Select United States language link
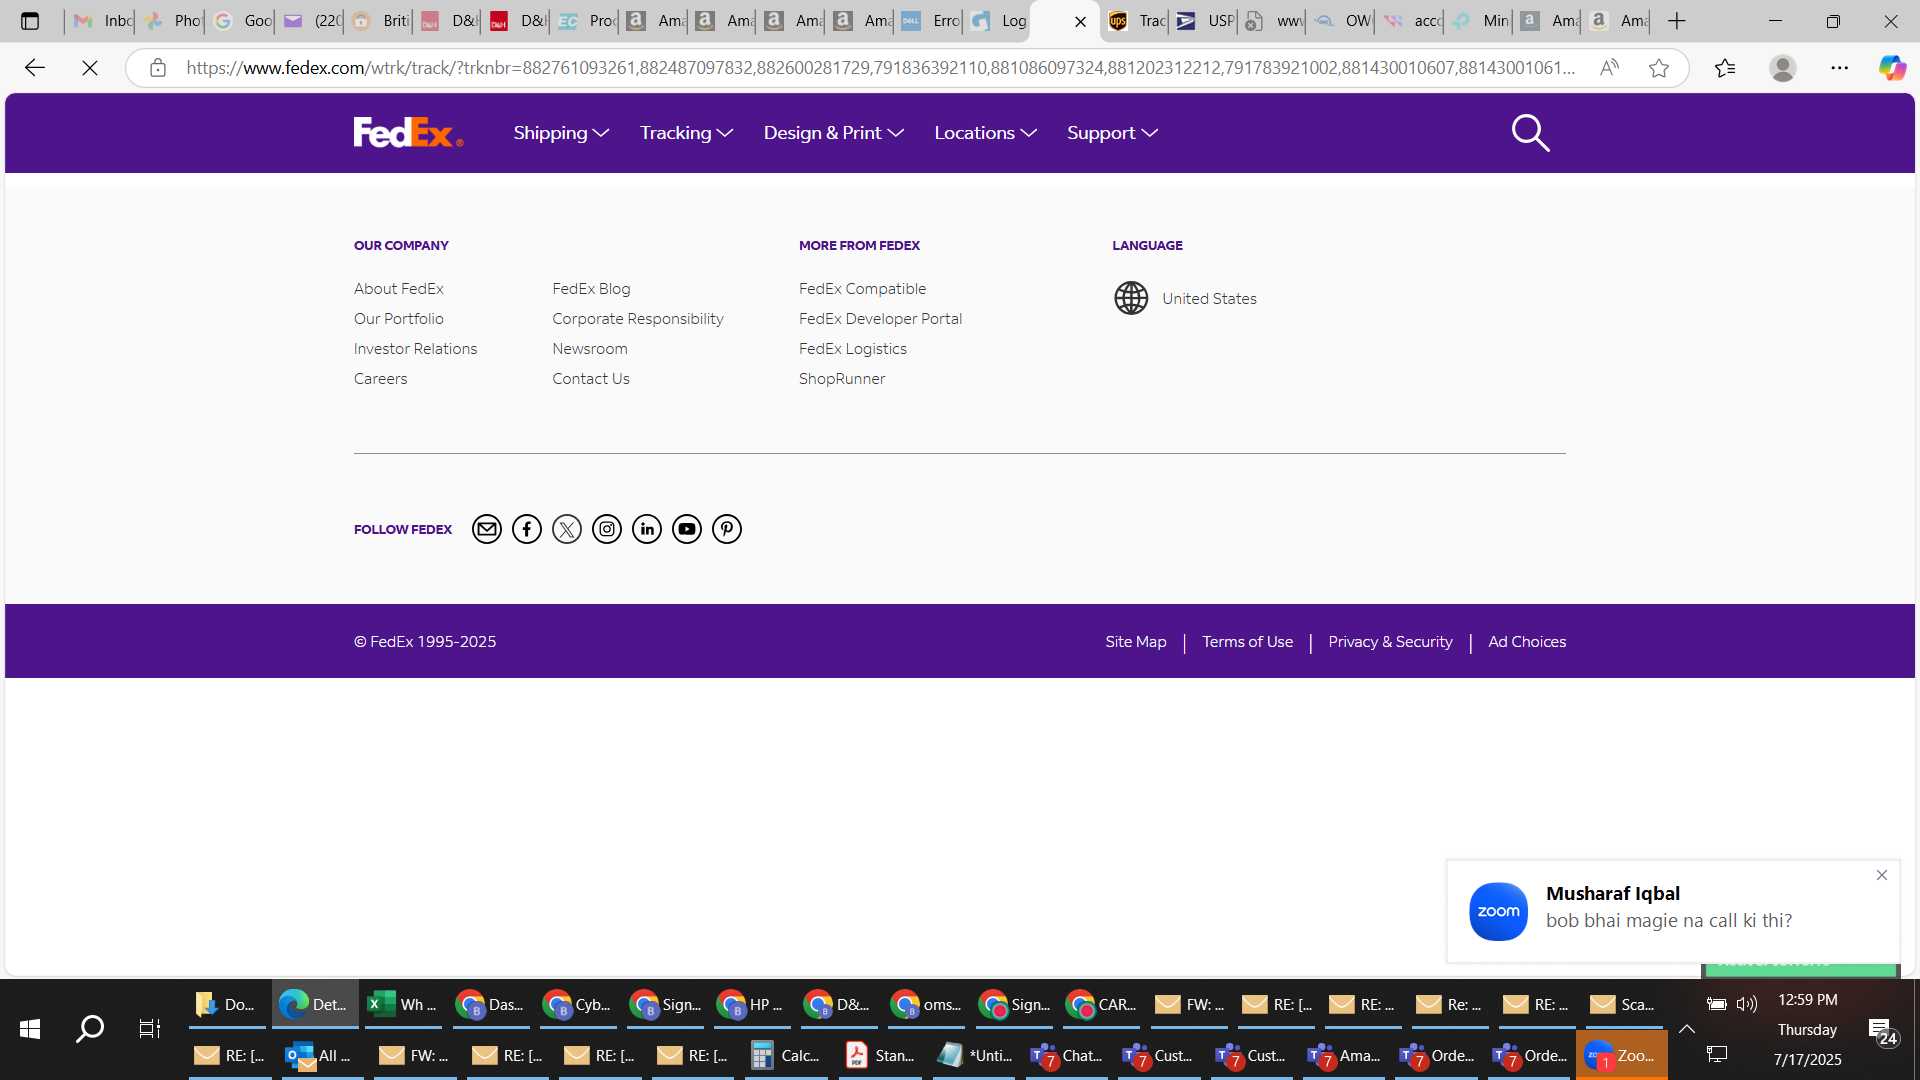This screenshot has width=1920, height=1080. [x=1209, y=299]
